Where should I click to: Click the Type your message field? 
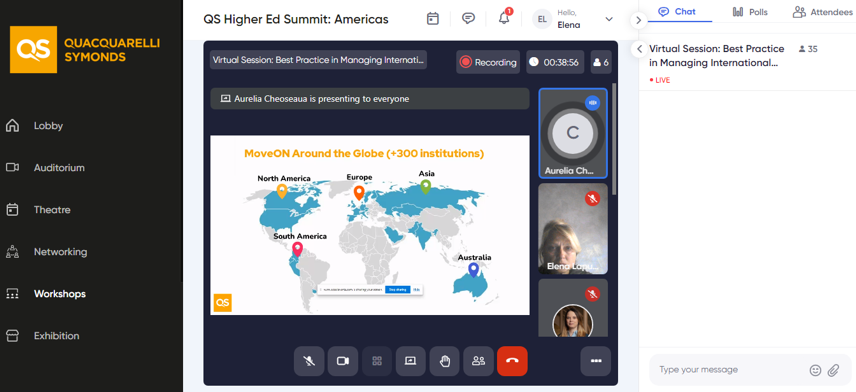[x=732, y=370]
